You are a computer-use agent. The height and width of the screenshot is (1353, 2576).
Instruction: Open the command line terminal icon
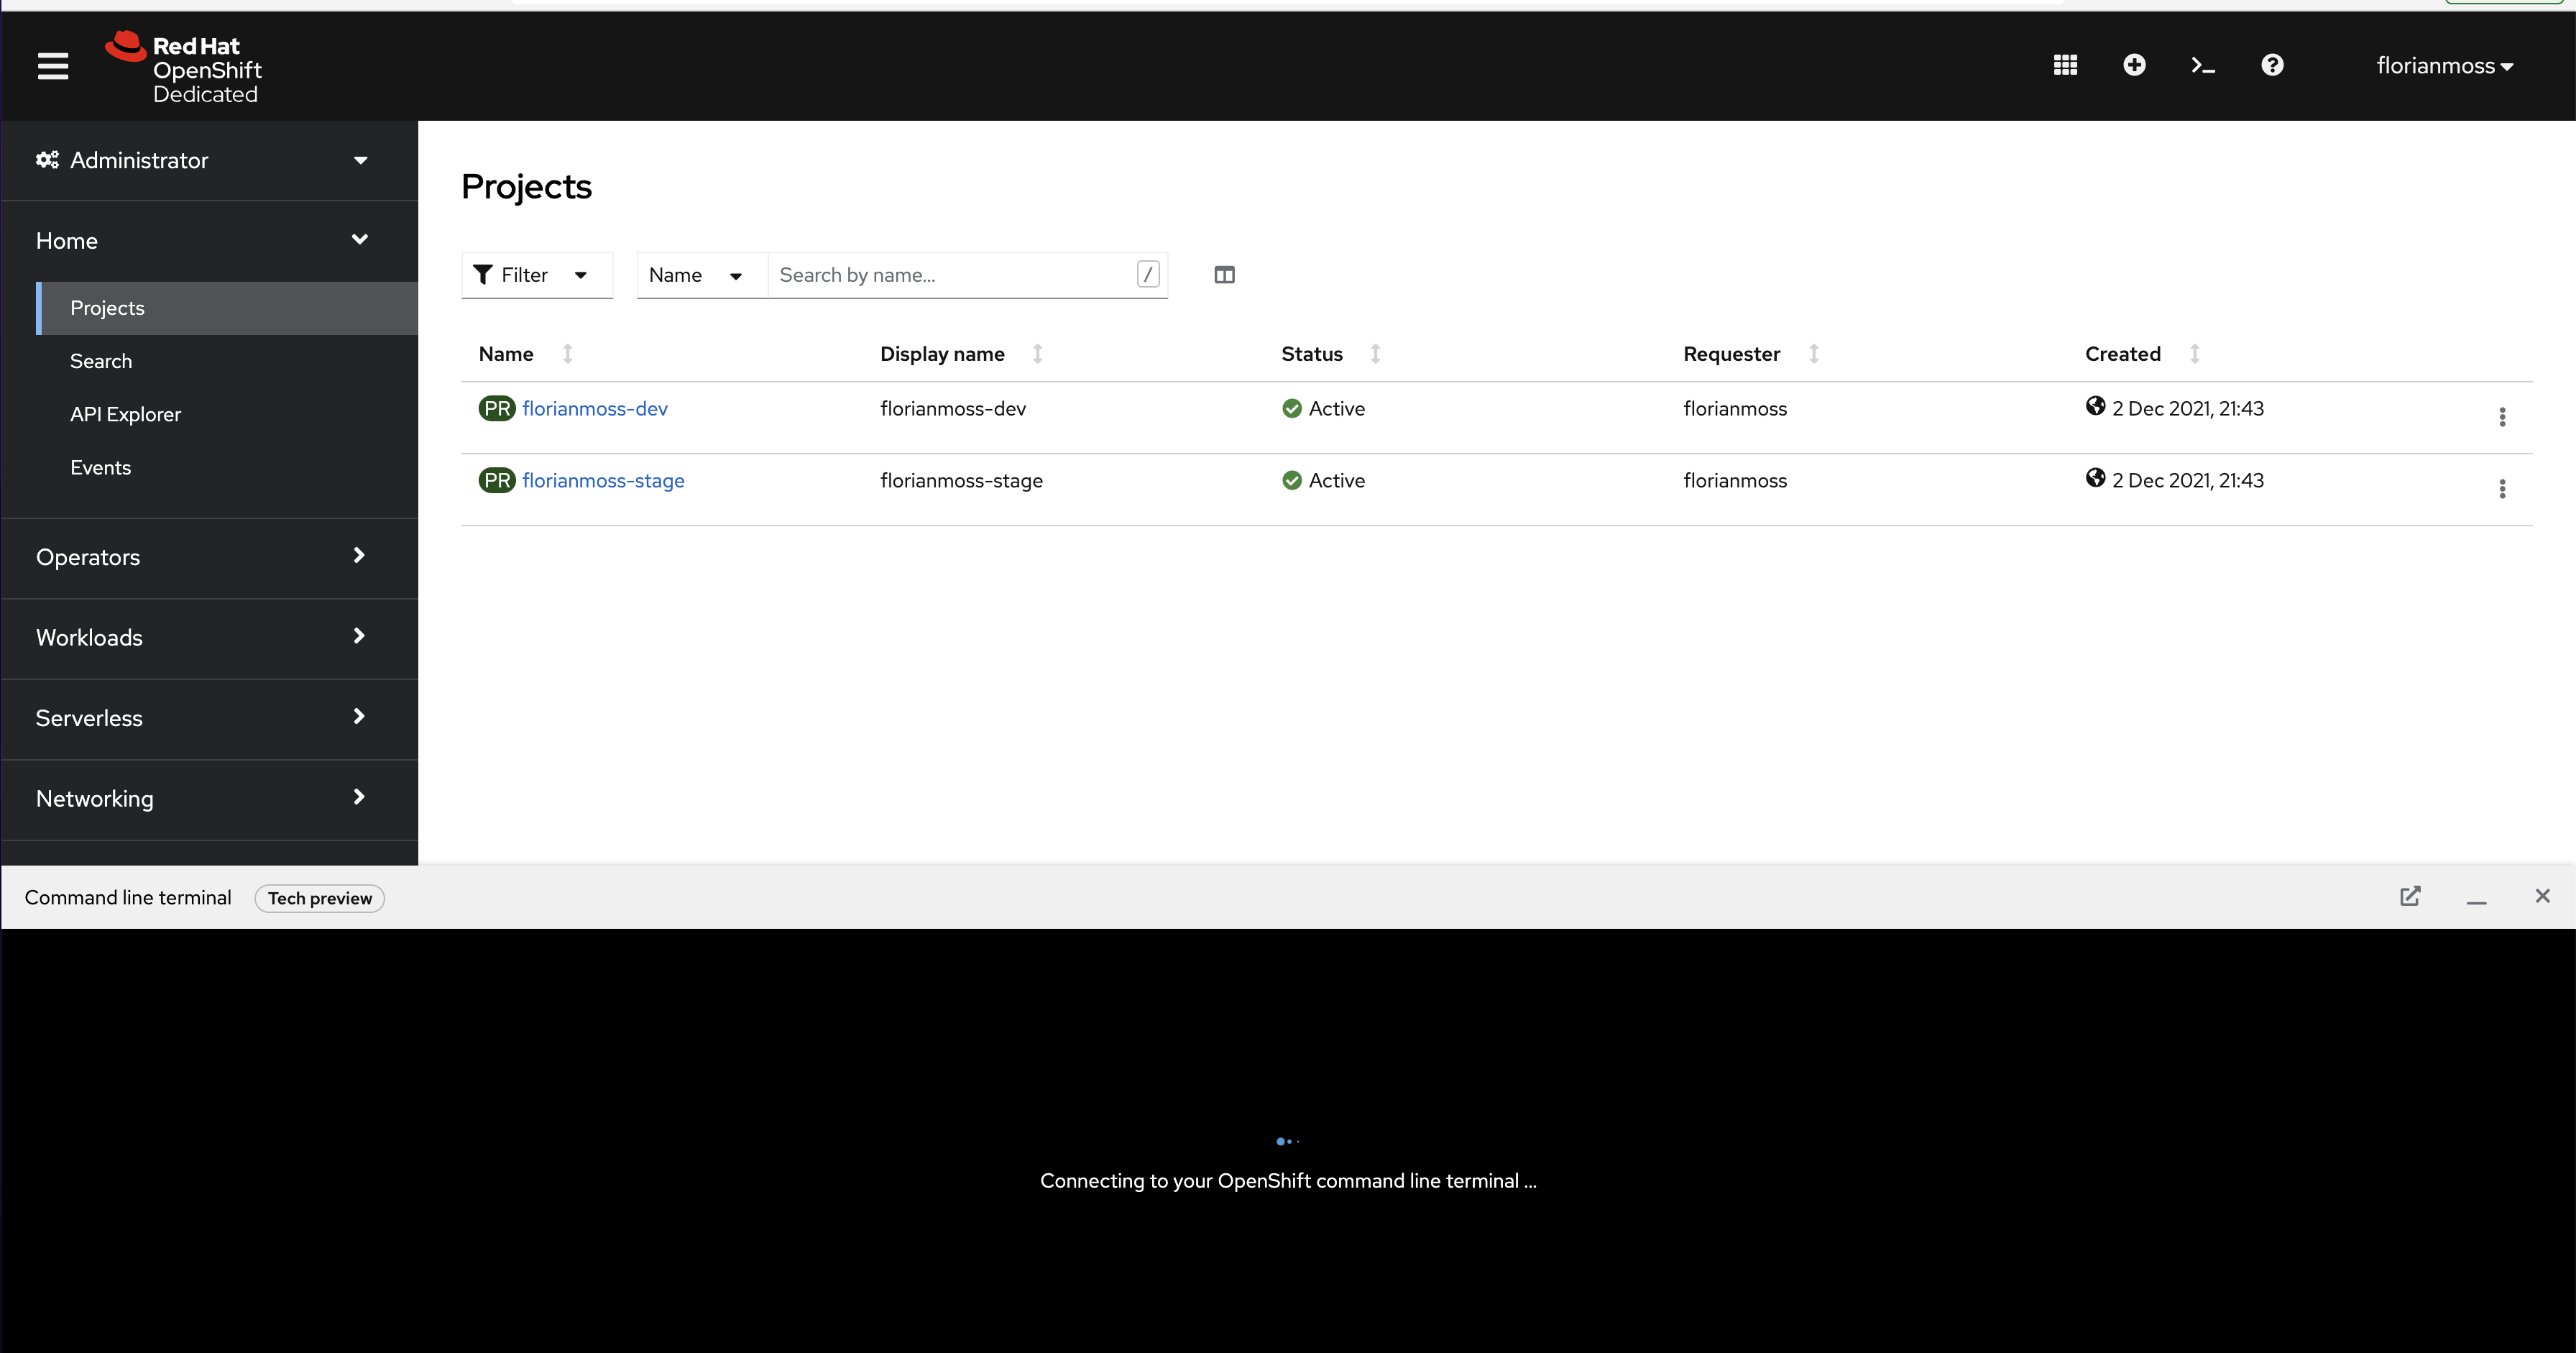coord(2203,65)
